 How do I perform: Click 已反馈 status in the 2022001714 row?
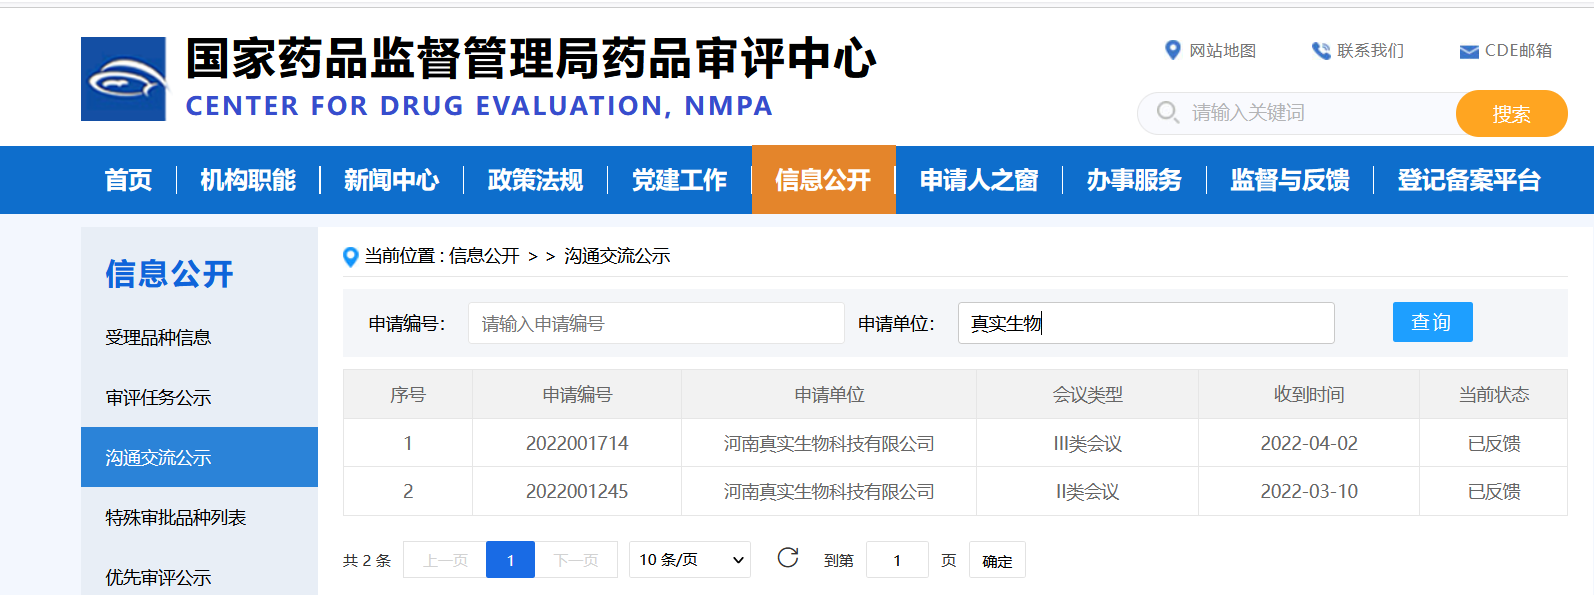(1494, 443)
